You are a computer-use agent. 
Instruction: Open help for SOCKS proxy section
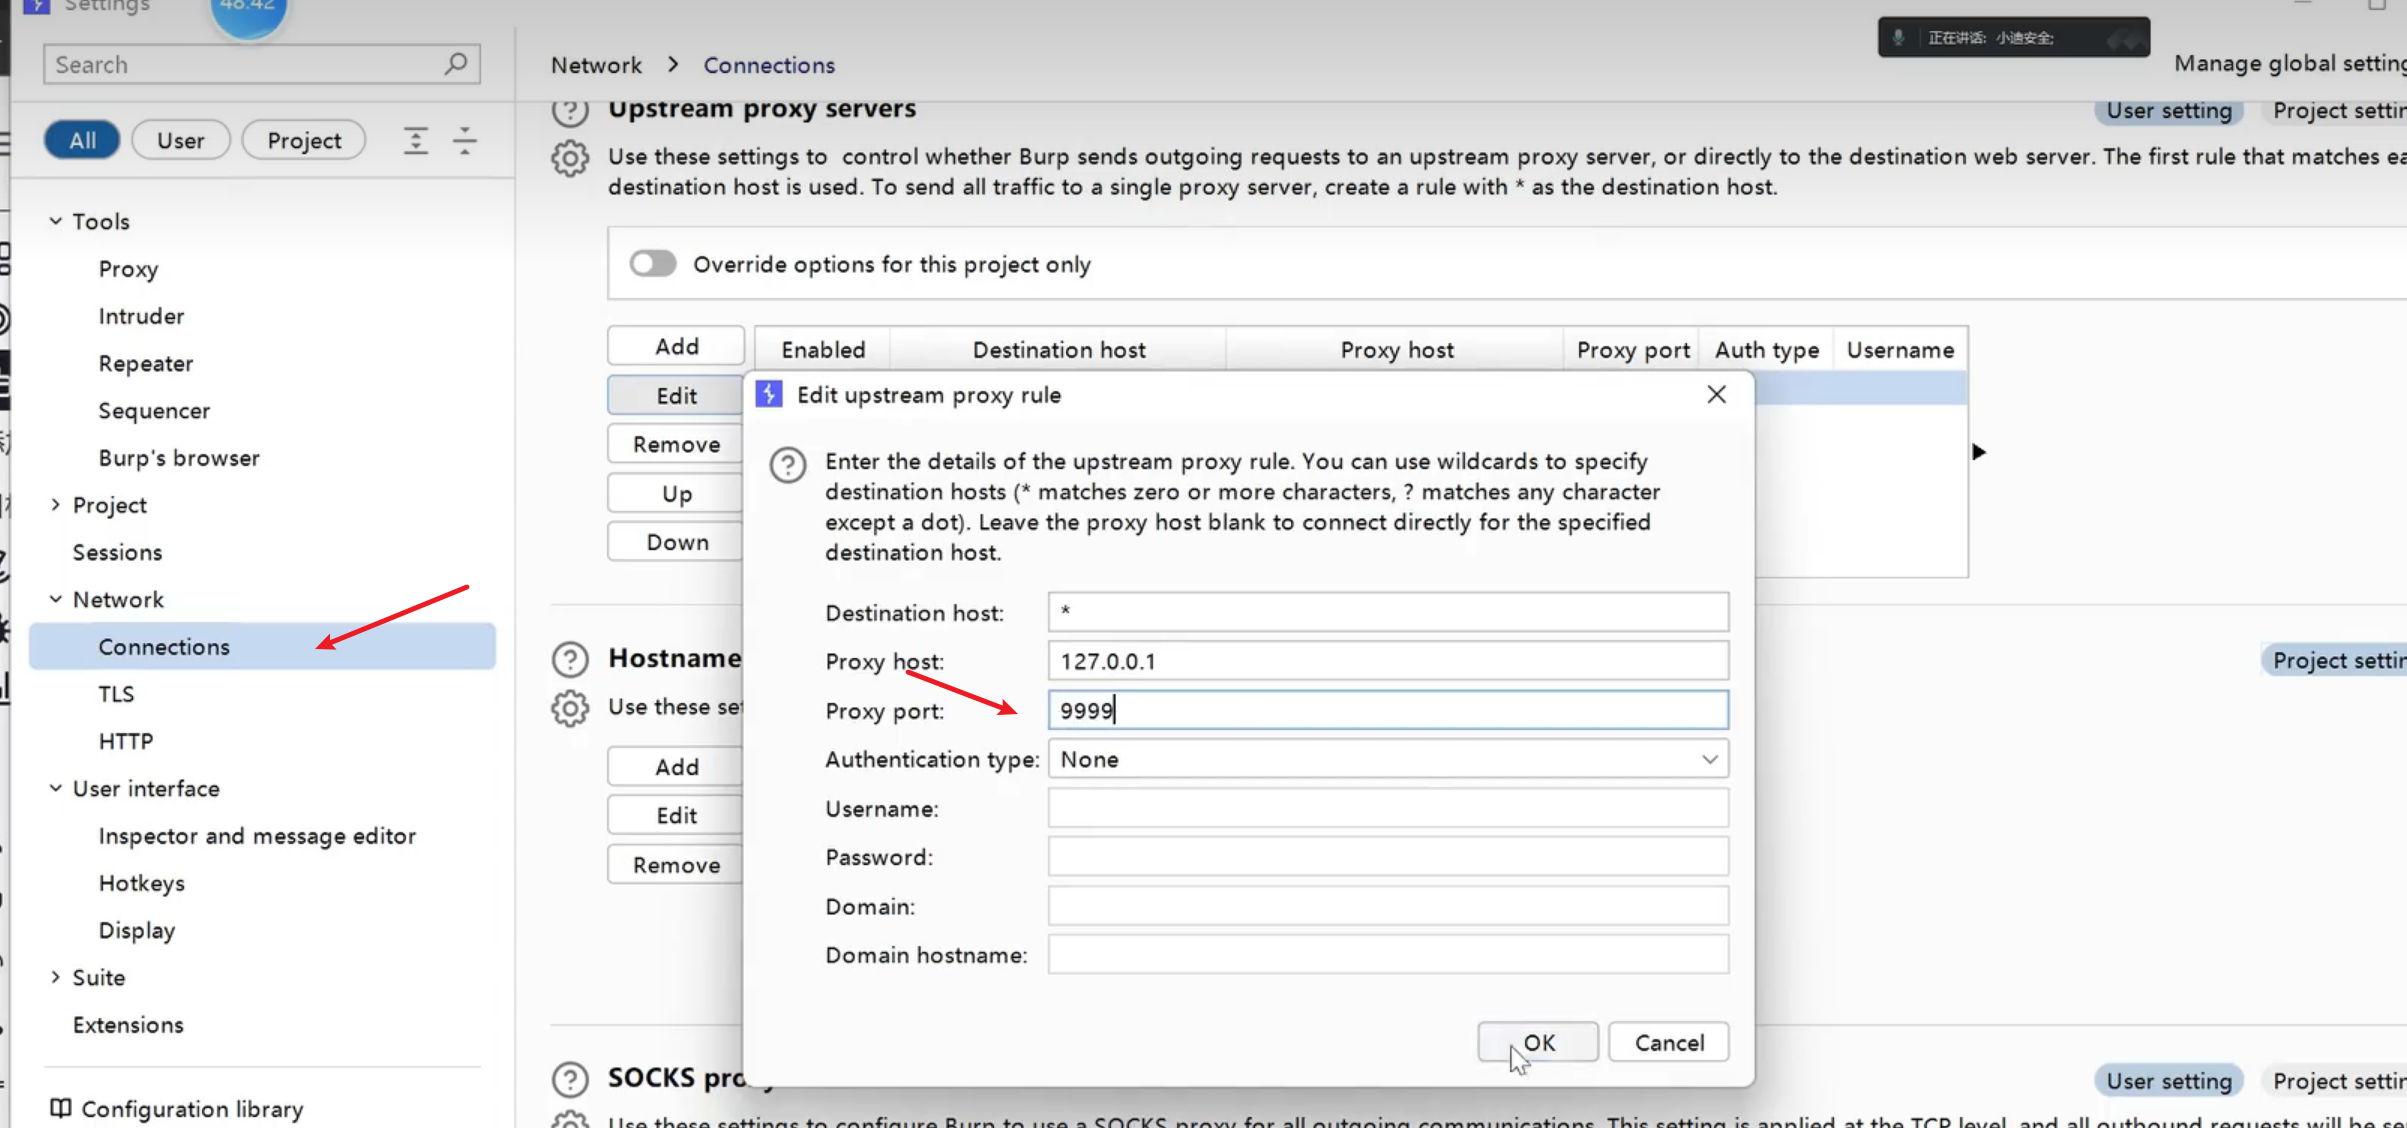[570, 1079]
